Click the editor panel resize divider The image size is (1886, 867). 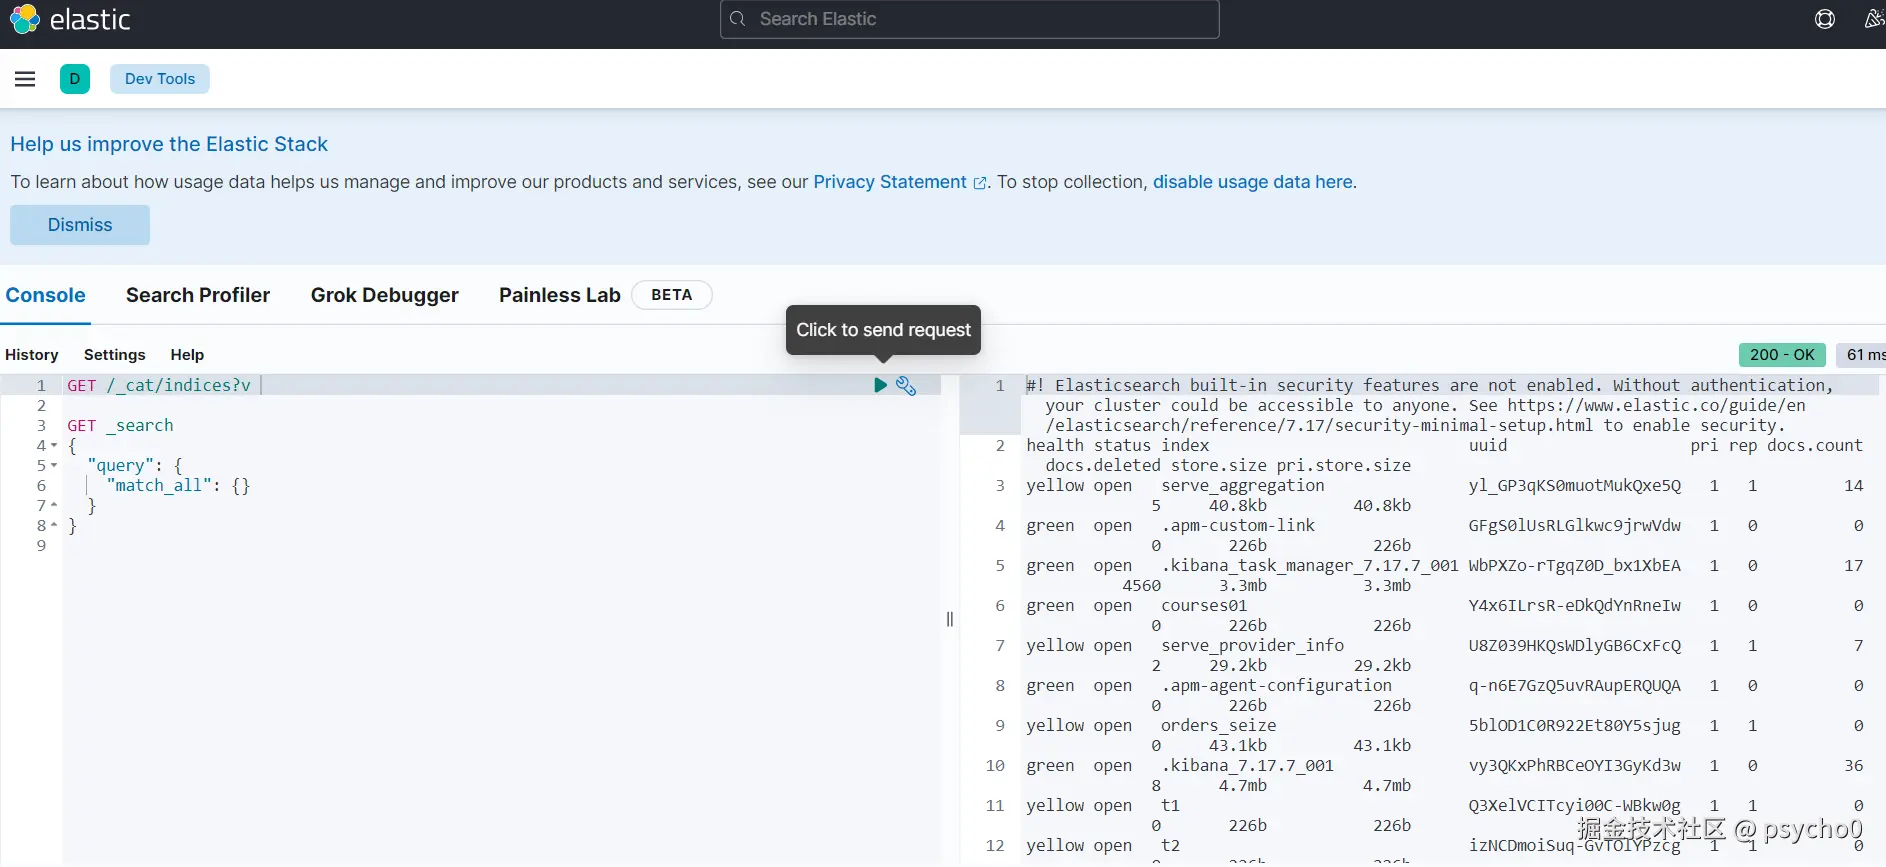click(x=950, y=619)
